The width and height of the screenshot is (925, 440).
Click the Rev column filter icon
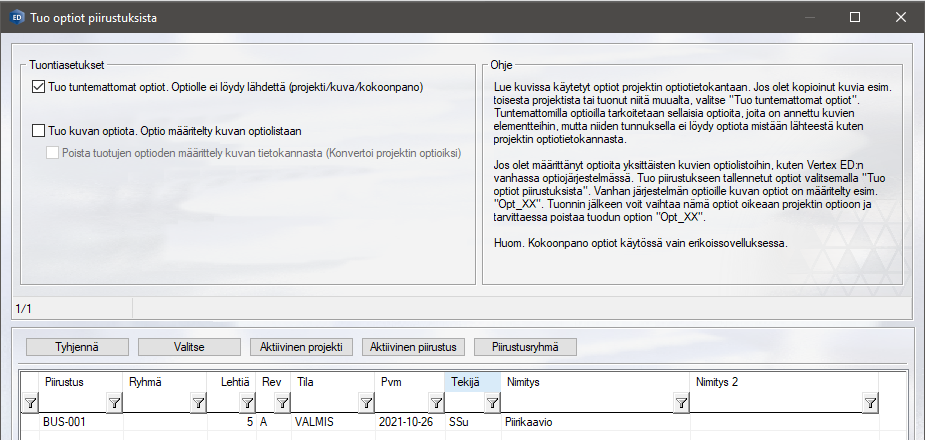point(281,402)
